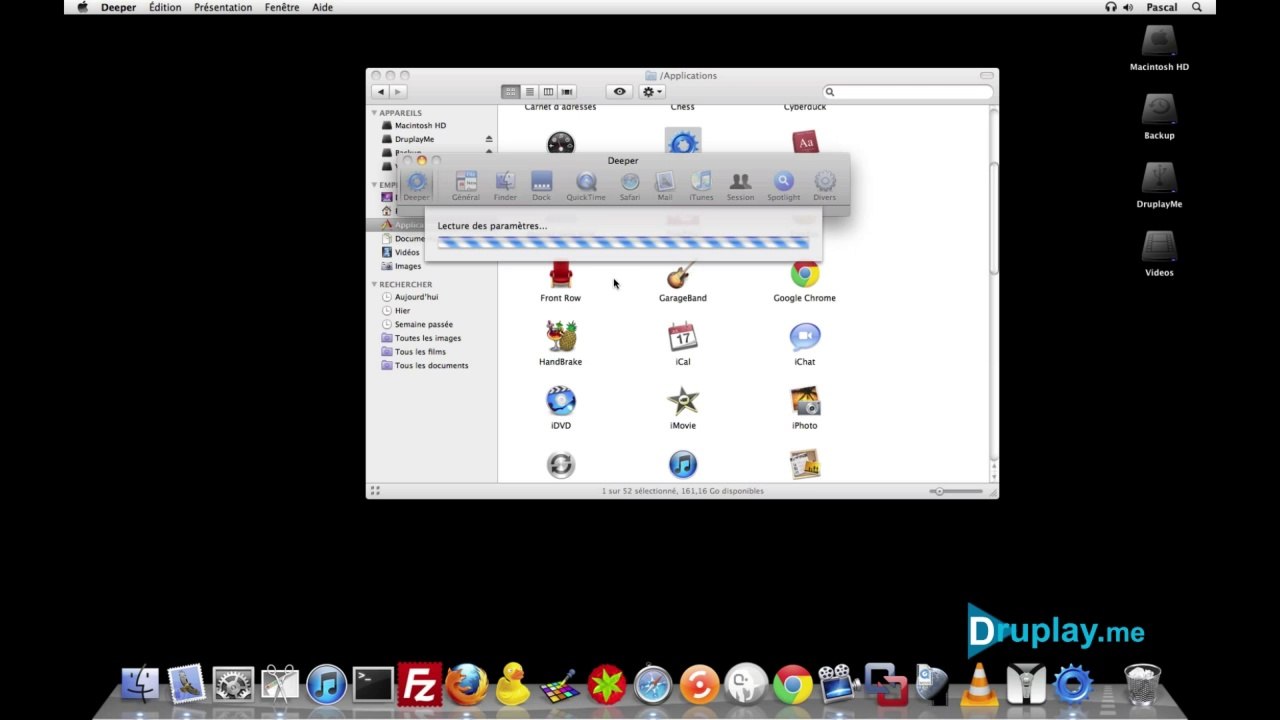Collapse the APPAREILS sidebar section

(x=375, y=113)
